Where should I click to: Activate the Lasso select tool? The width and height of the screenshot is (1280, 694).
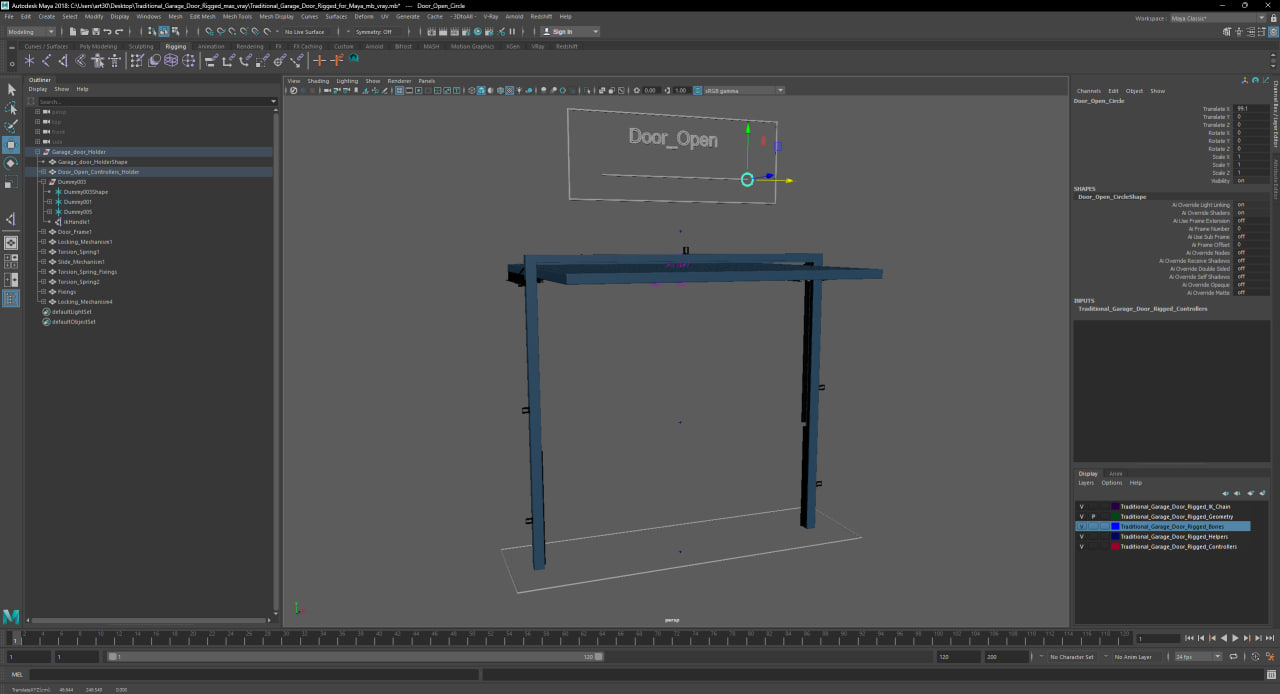click(11, 108)
